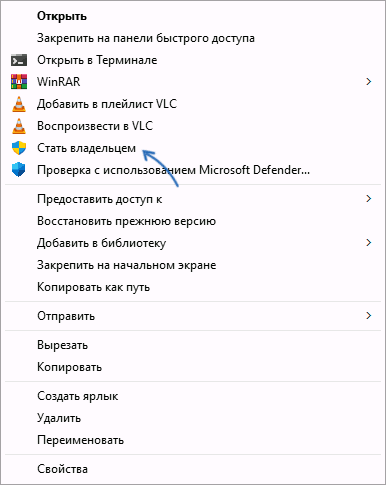Viewport: 386px width, 485px height.
Task: Click the shield icon beside Стать владельцем
Action: point(19,148)
